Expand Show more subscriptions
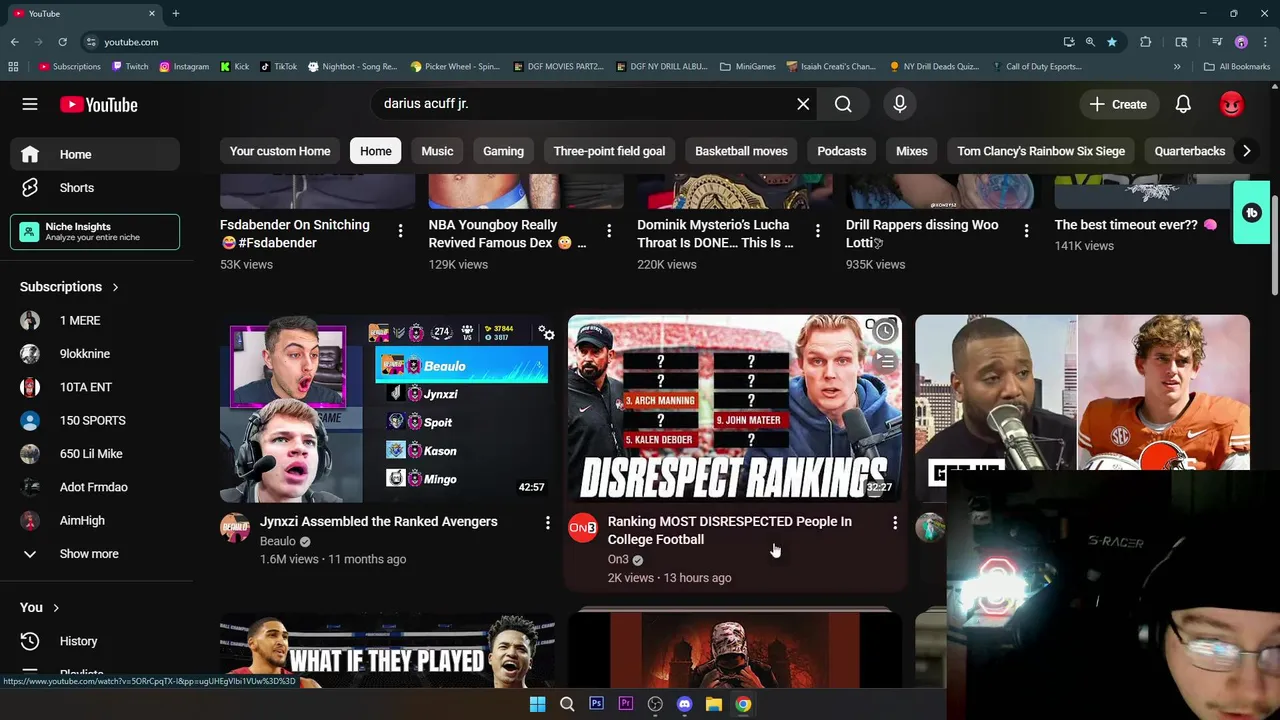Image resolution: width=1280 pixels, height=720 pixels. [95, 554]
